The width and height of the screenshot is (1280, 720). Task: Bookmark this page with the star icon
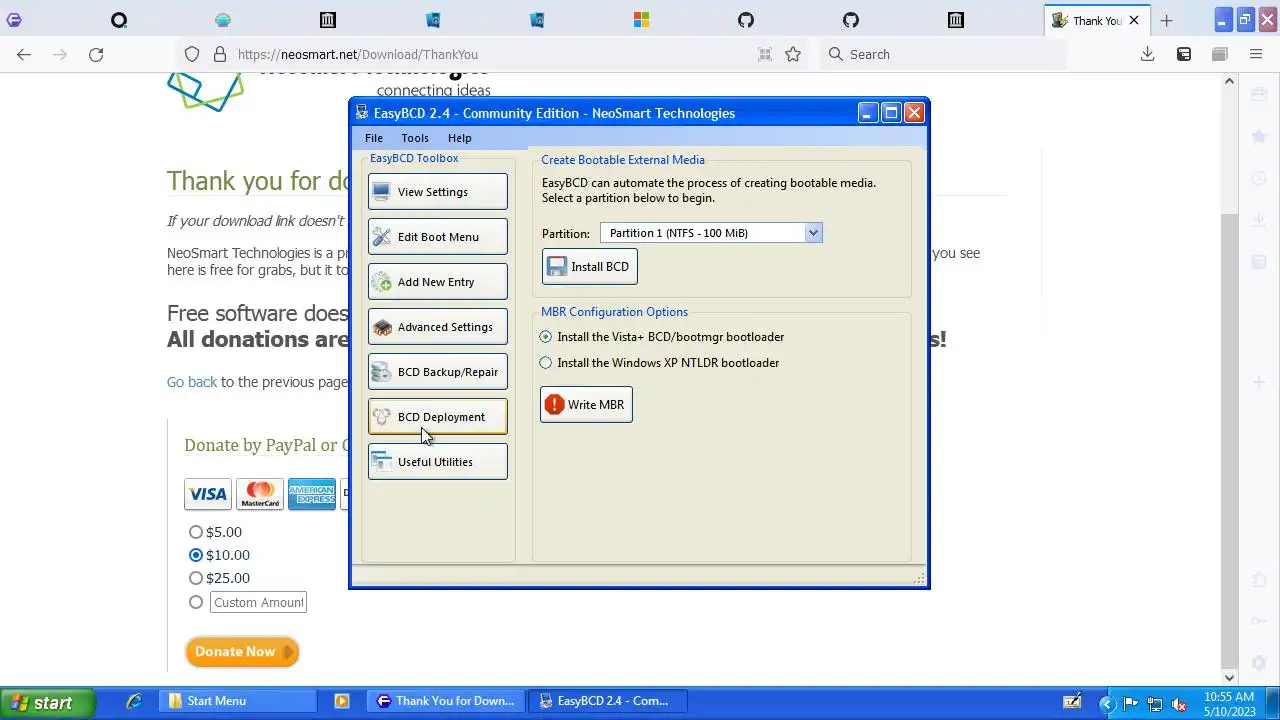tap(793, 55)
